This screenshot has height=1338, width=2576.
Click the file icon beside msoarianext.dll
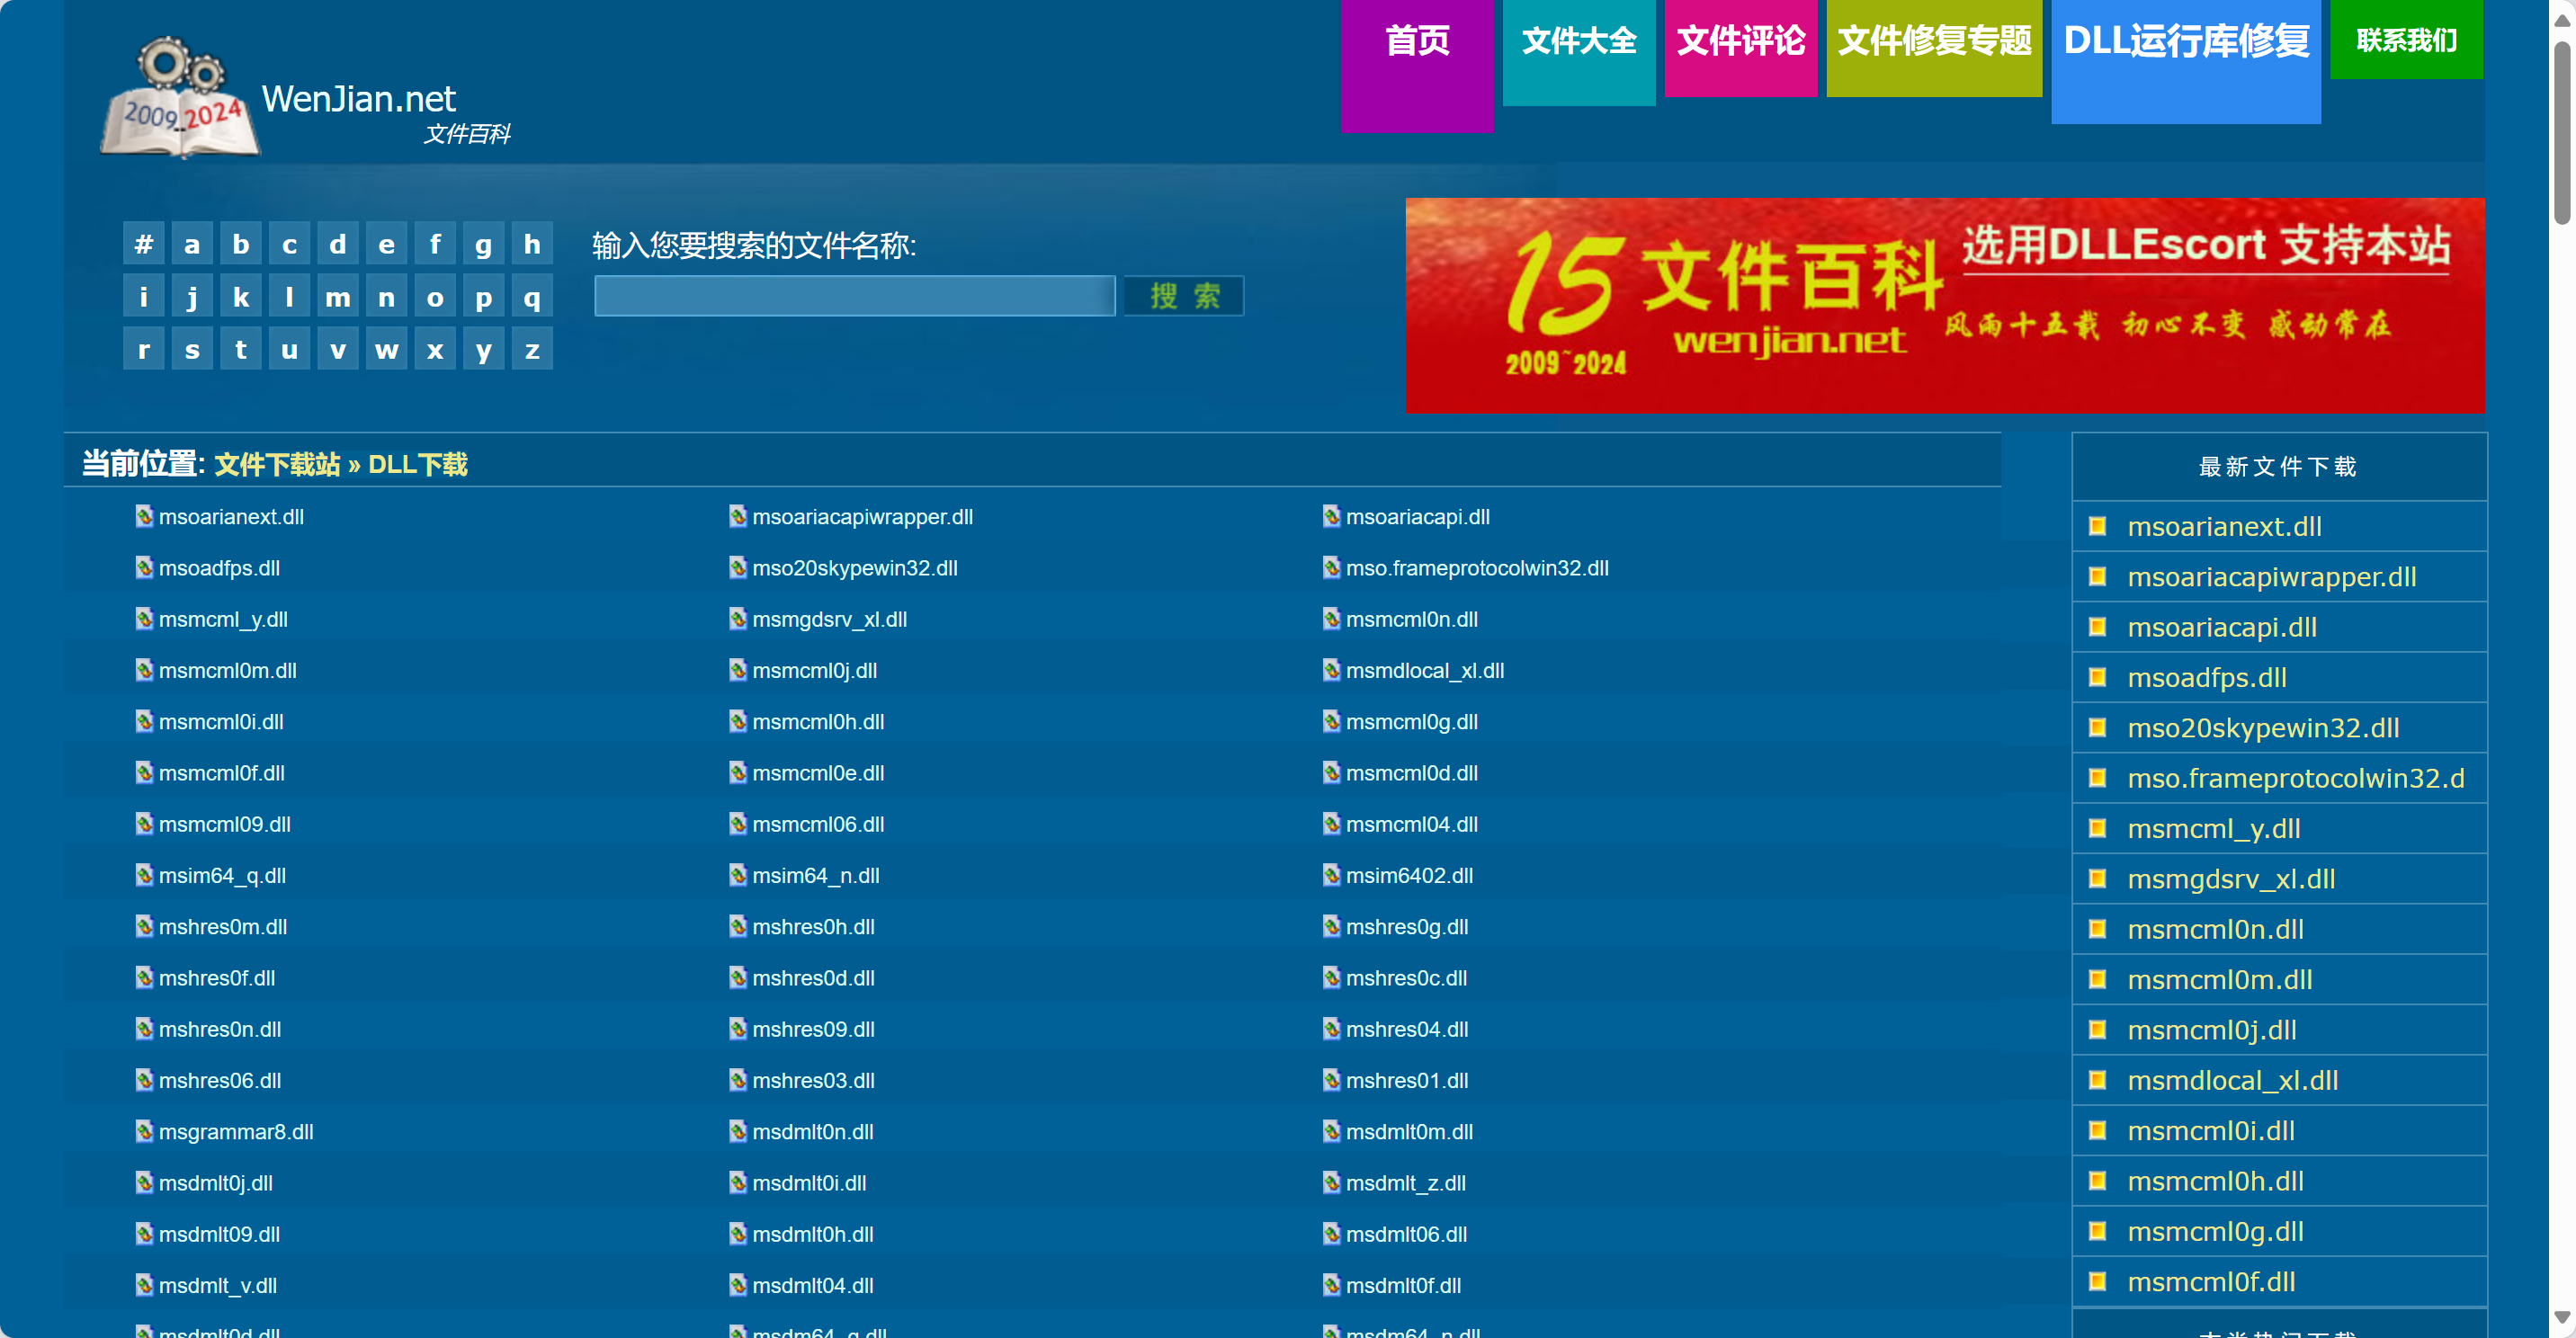click(x=144, y=516)
